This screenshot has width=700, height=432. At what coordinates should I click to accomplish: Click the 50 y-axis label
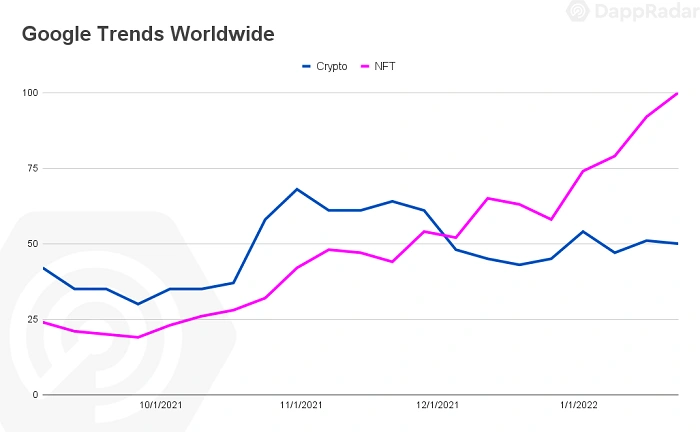(x=32, y=244)
